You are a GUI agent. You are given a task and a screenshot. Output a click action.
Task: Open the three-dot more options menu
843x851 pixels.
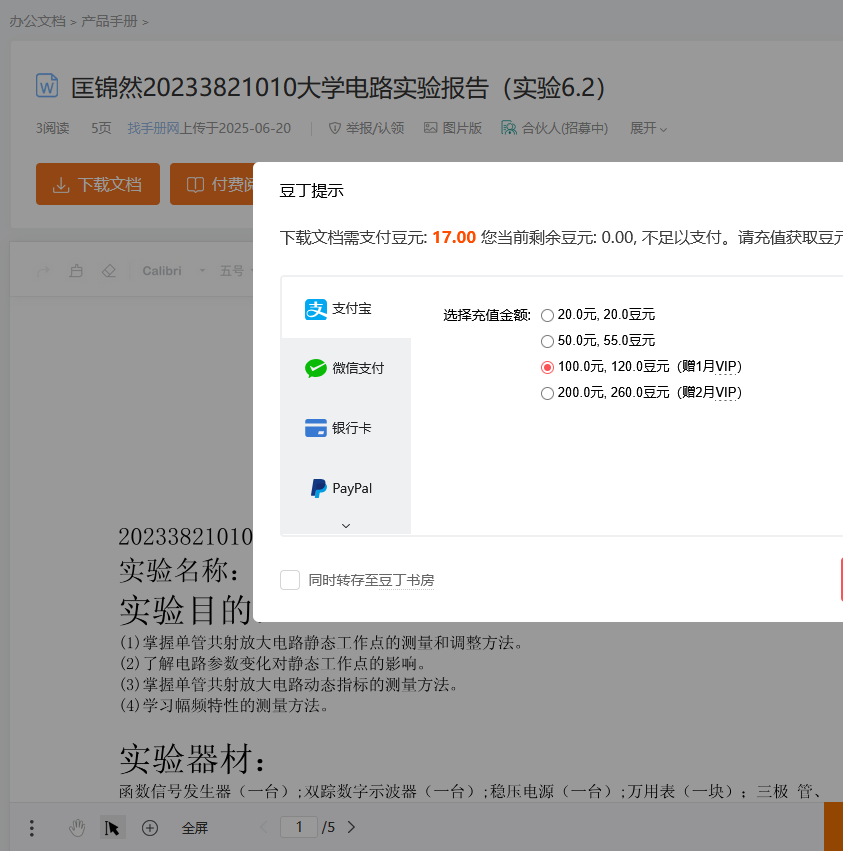tap(32, 828)
